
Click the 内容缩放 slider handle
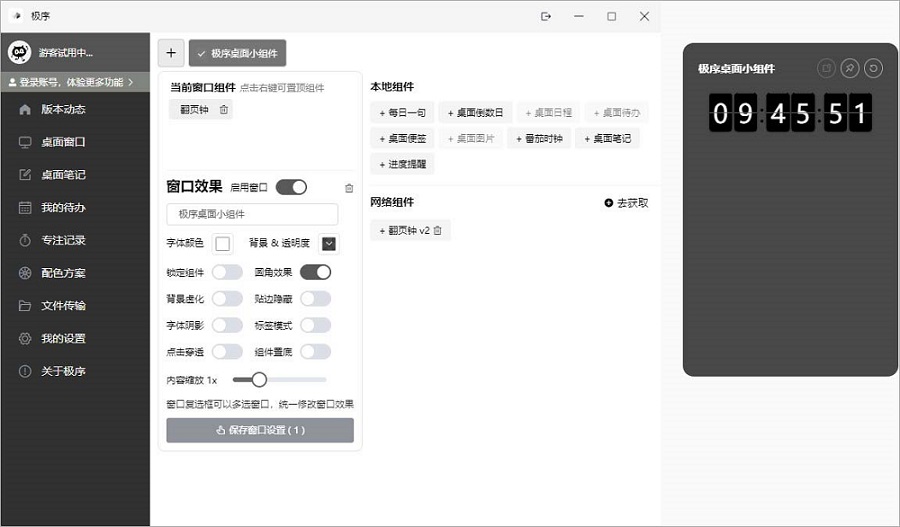coord(259,379)
